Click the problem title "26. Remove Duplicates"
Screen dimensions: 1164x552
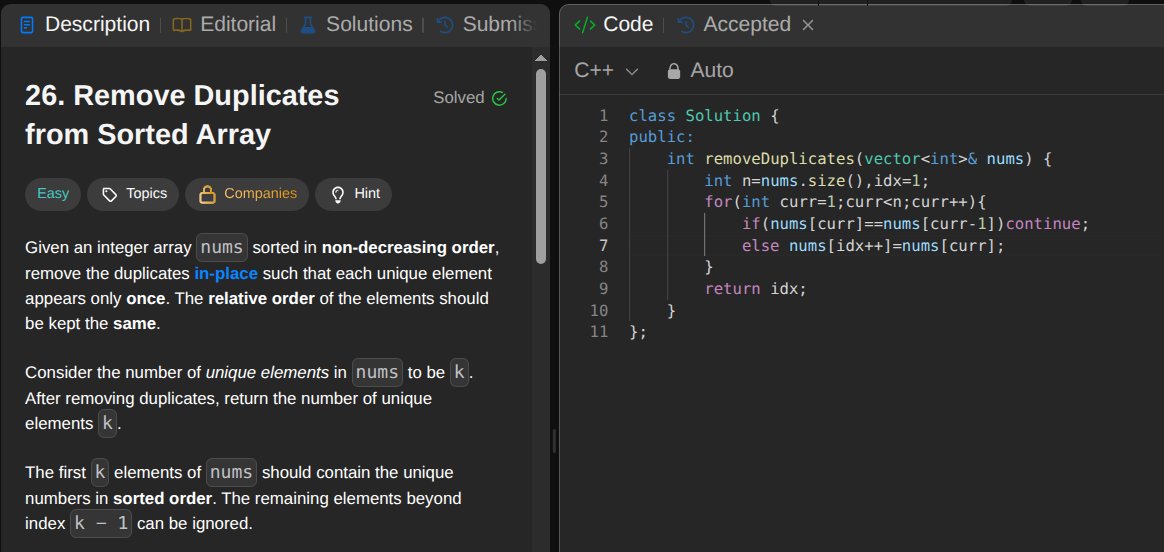point(182,96)
